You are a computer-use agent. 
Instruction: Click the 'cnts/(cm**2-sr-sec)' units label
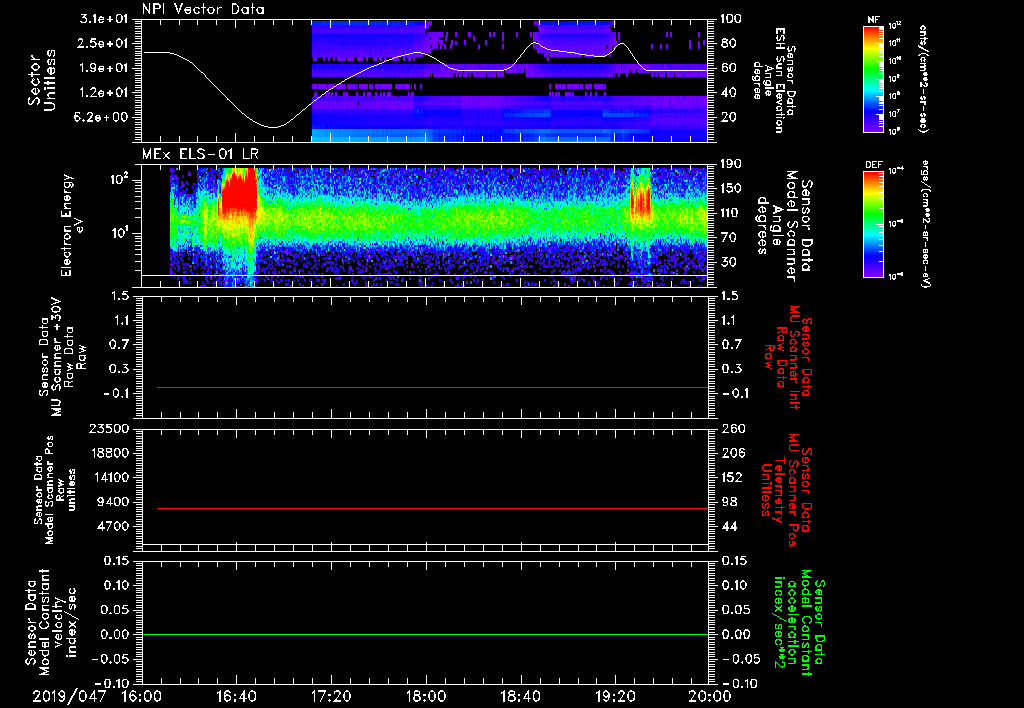tap(923, 78)
